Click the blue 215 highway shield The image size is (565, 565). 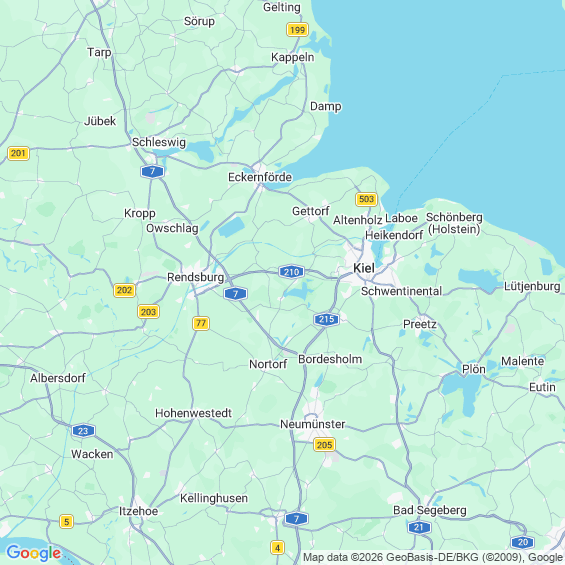326,319
